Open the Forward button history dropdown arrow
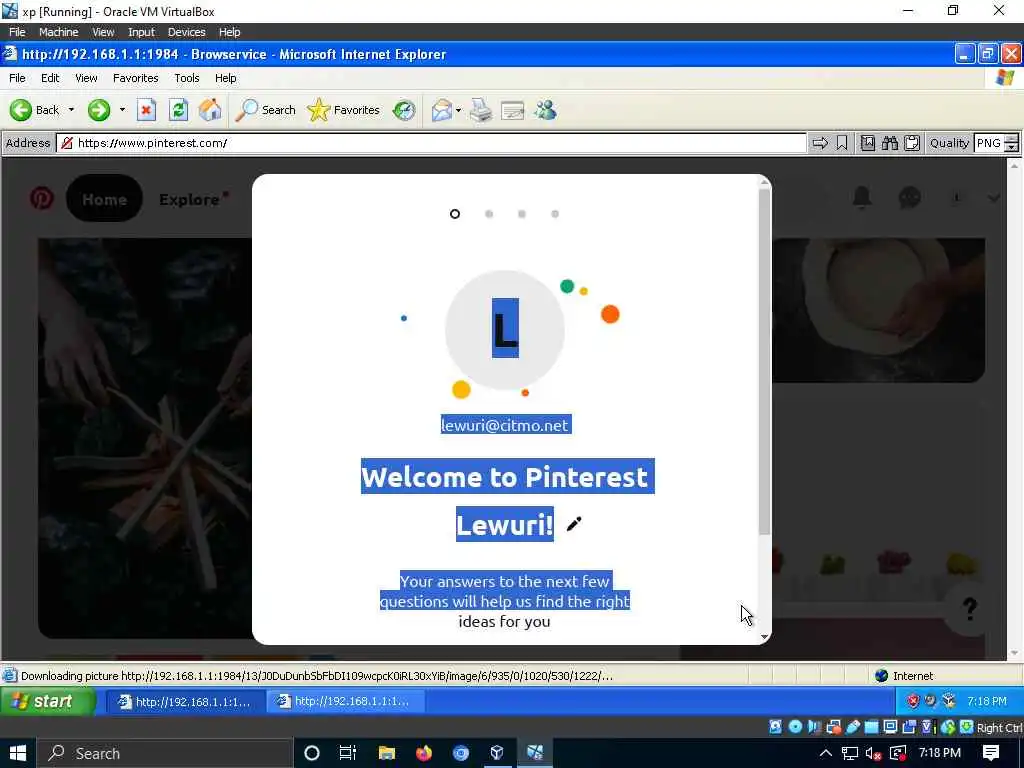This screenshot has height=768, width=1024. click(122, 110)
